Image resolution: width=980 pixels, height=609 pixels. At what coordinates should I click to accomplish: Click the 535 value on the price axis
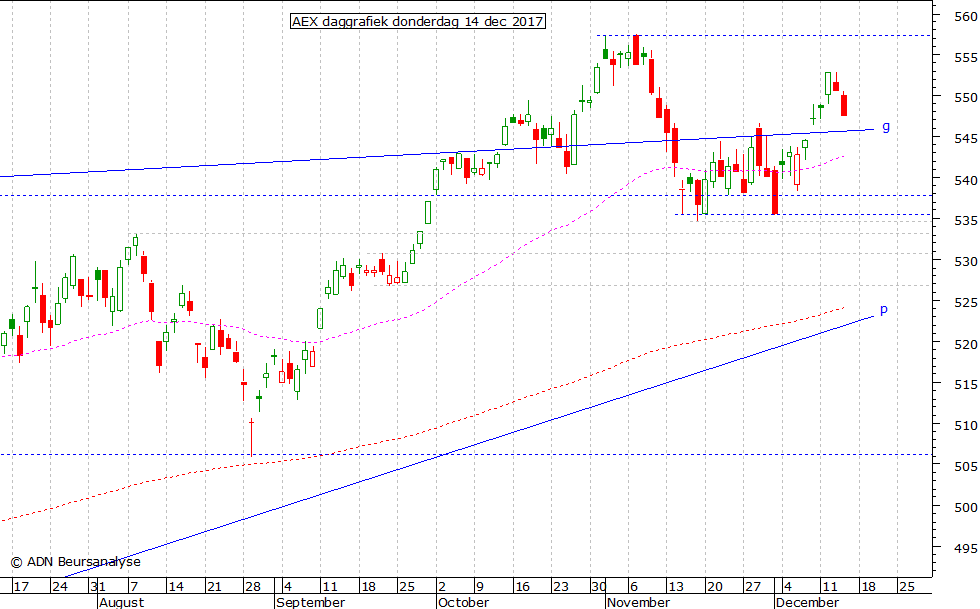[966, 221]
